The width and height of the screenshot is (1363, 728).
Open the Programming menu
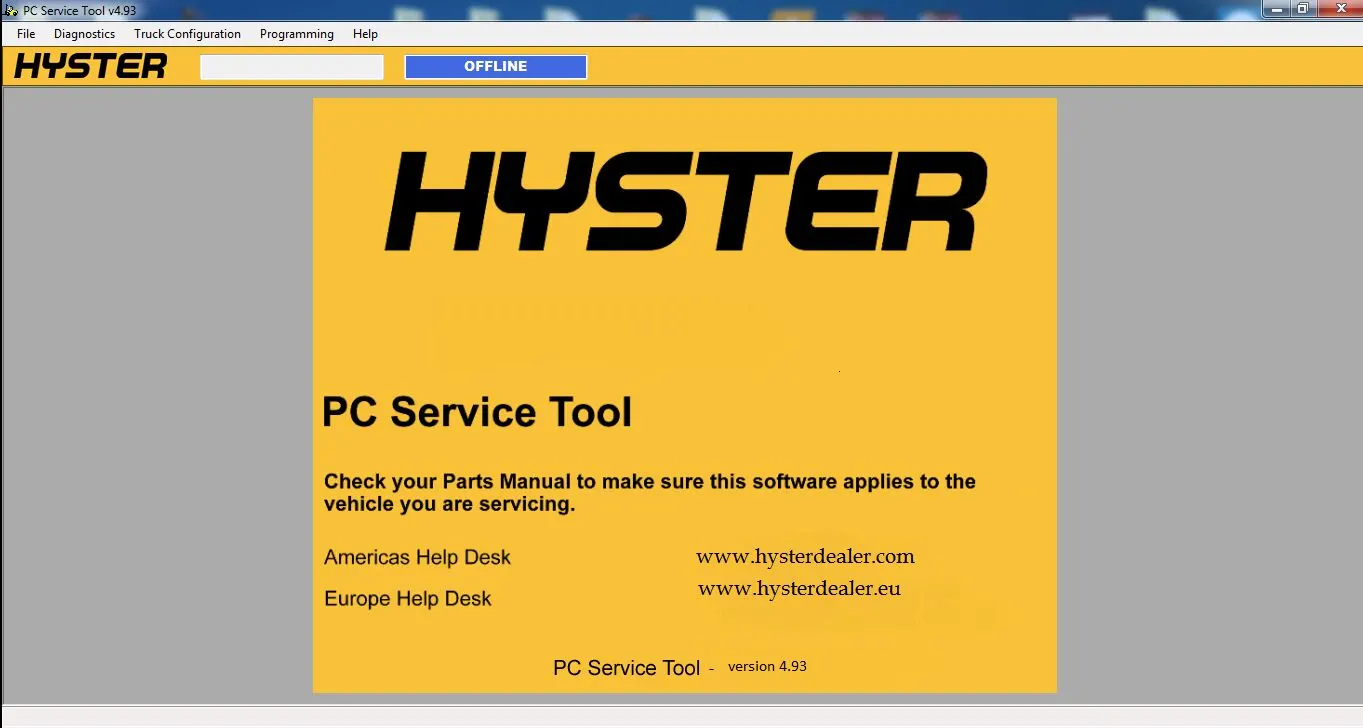(x=297, y=34)
